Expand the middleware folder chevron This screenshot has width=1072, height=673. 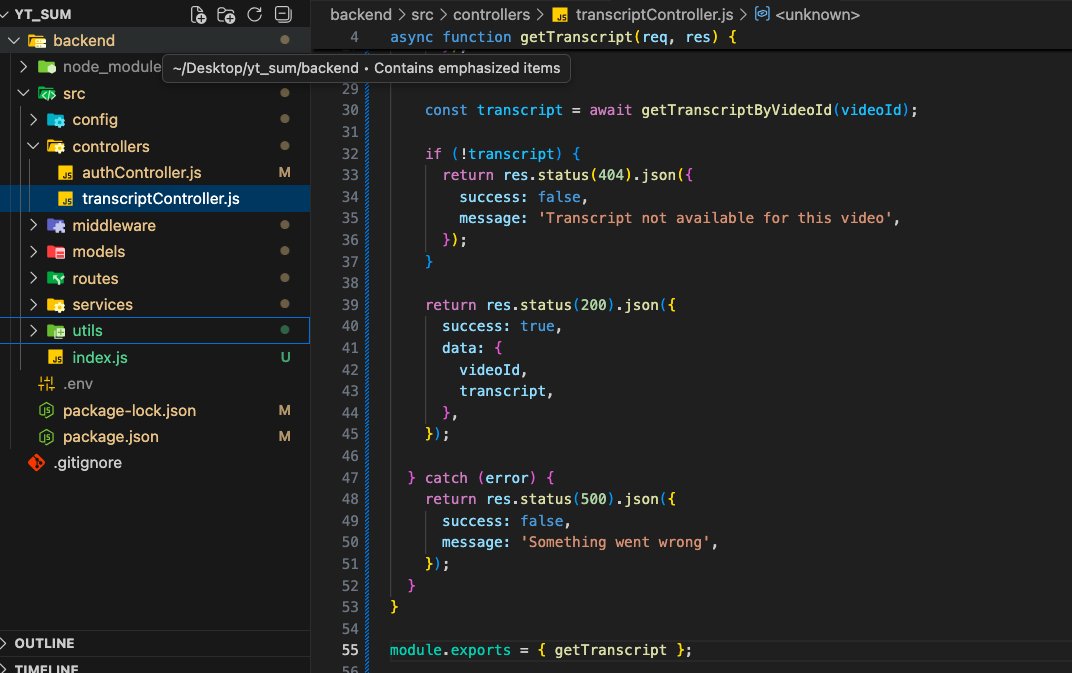coord(33,225)
